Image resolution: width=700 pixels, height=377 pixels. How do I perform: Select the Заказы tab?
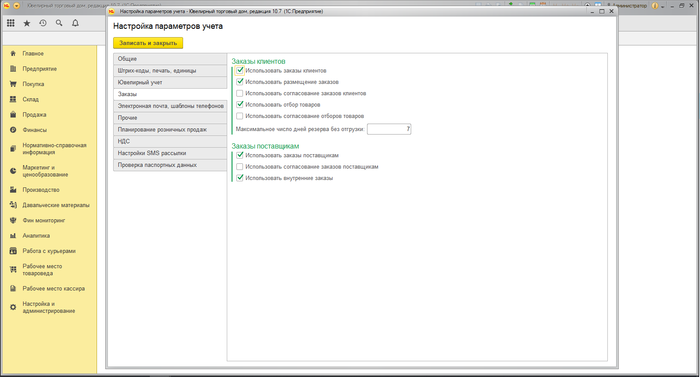click(x=170, y=94)
